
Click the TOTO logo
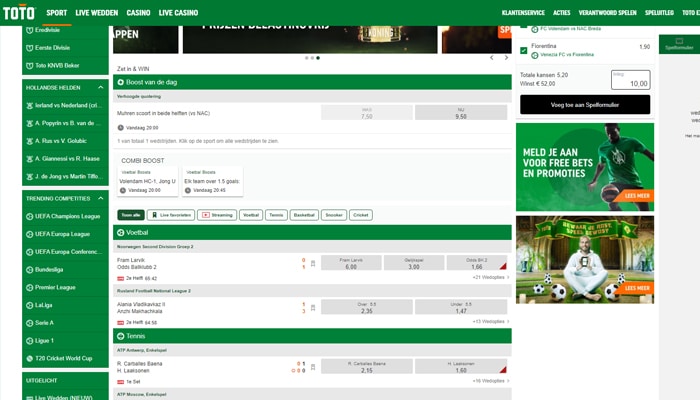point(19,12)
